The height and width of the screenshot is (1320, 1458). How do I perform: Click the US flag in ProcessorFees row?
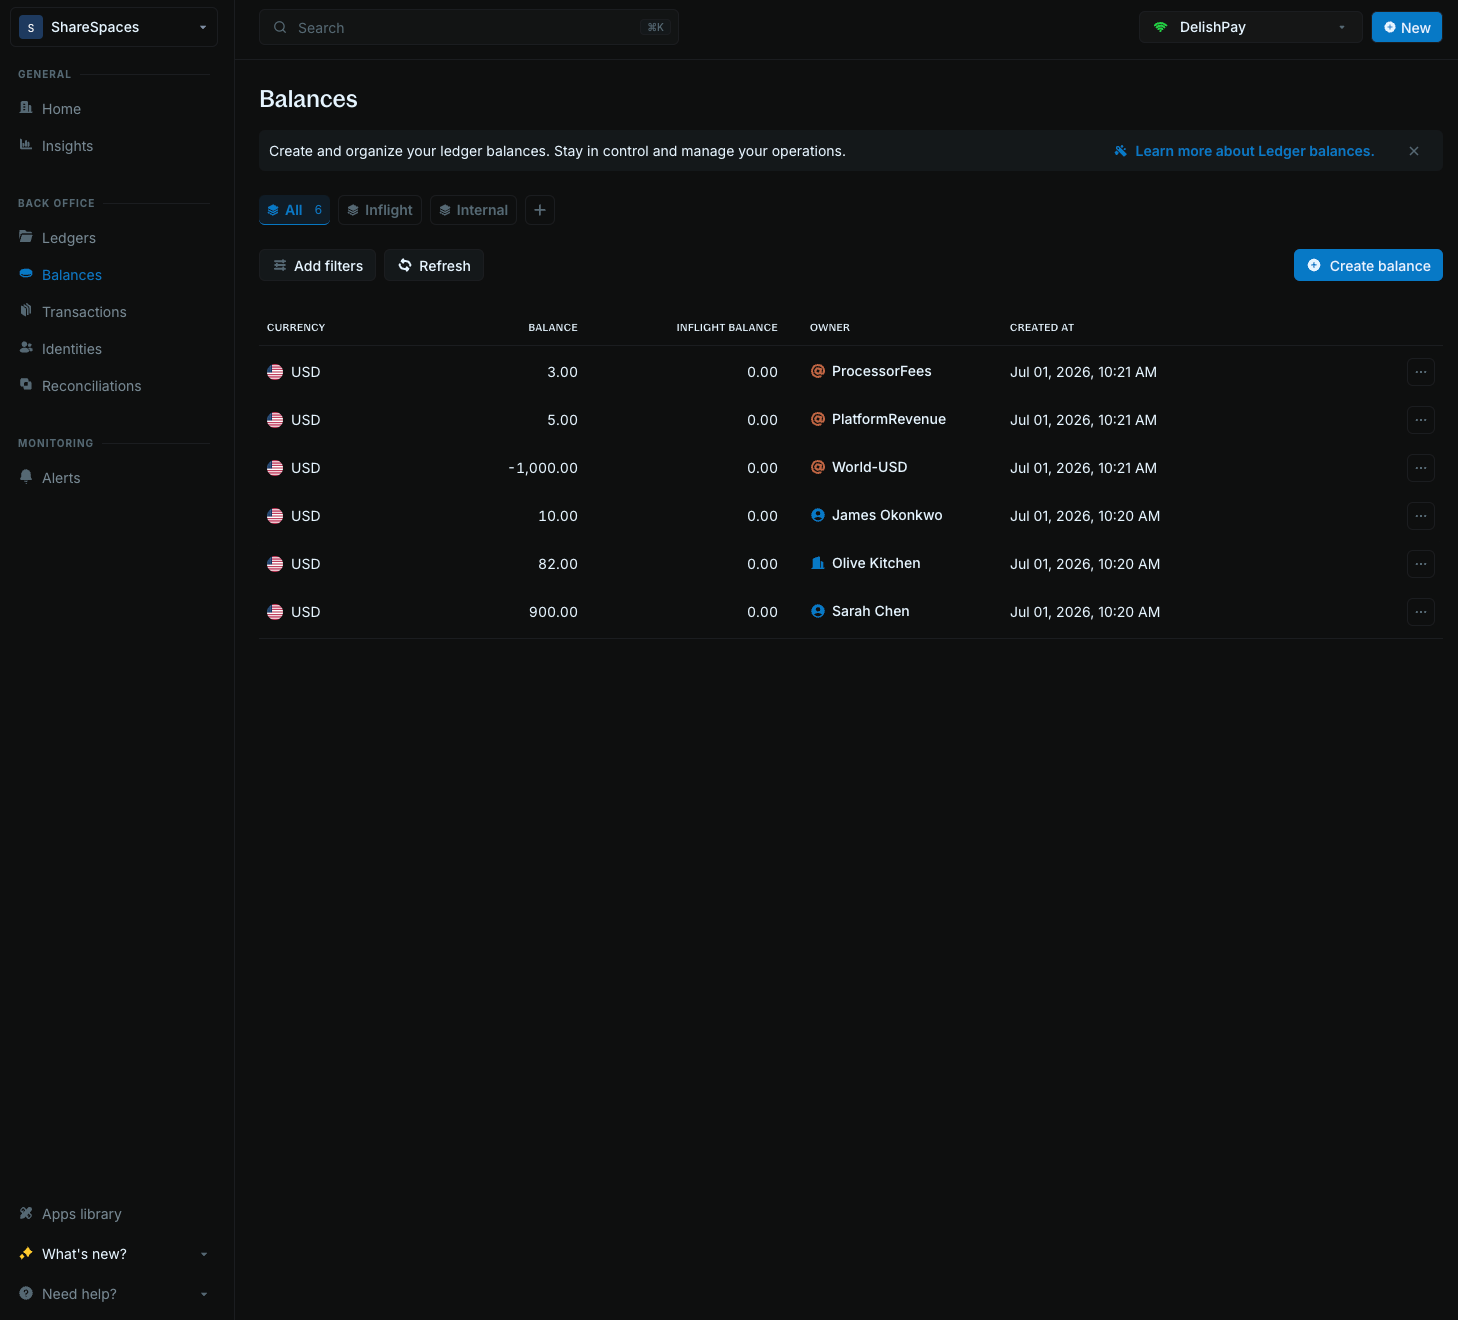275,372
